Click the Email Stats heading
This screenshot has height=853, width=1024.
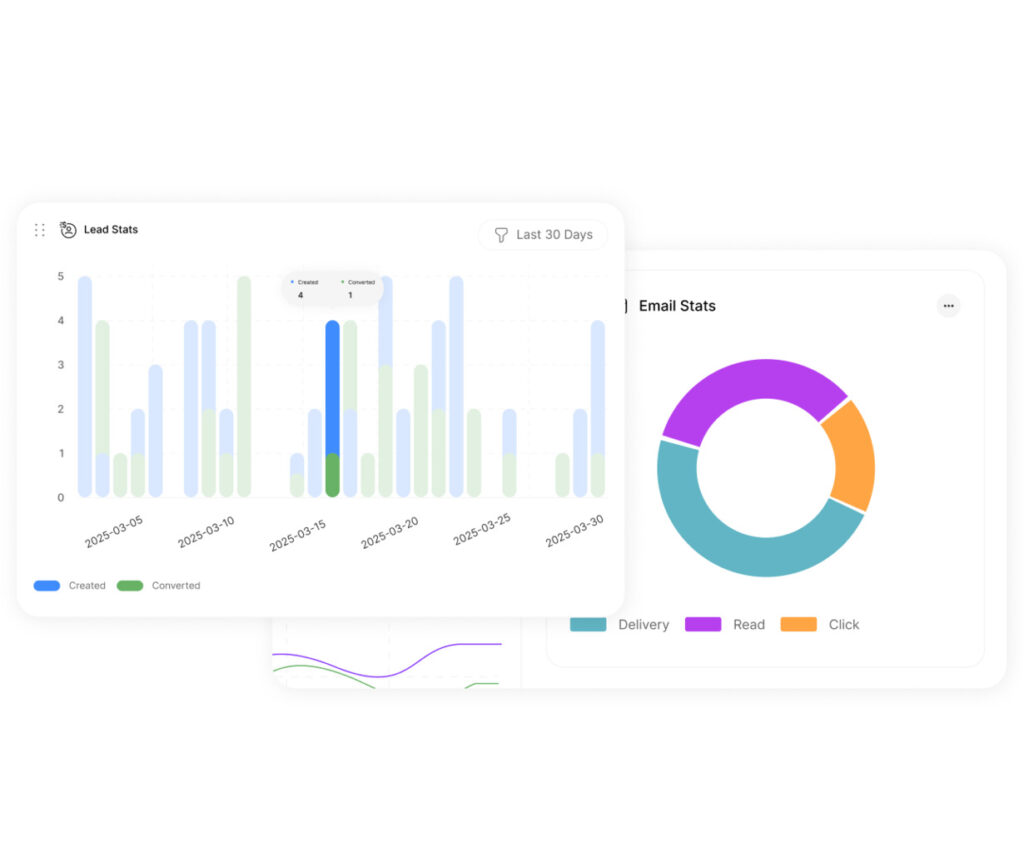click(x=677, y=306)
